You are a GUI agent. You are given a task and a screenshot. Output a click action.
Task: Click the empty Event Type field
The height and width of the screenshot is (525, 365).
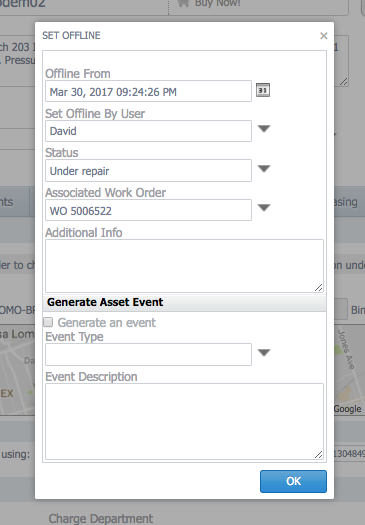pyautogui.click(x=148, y=354)
